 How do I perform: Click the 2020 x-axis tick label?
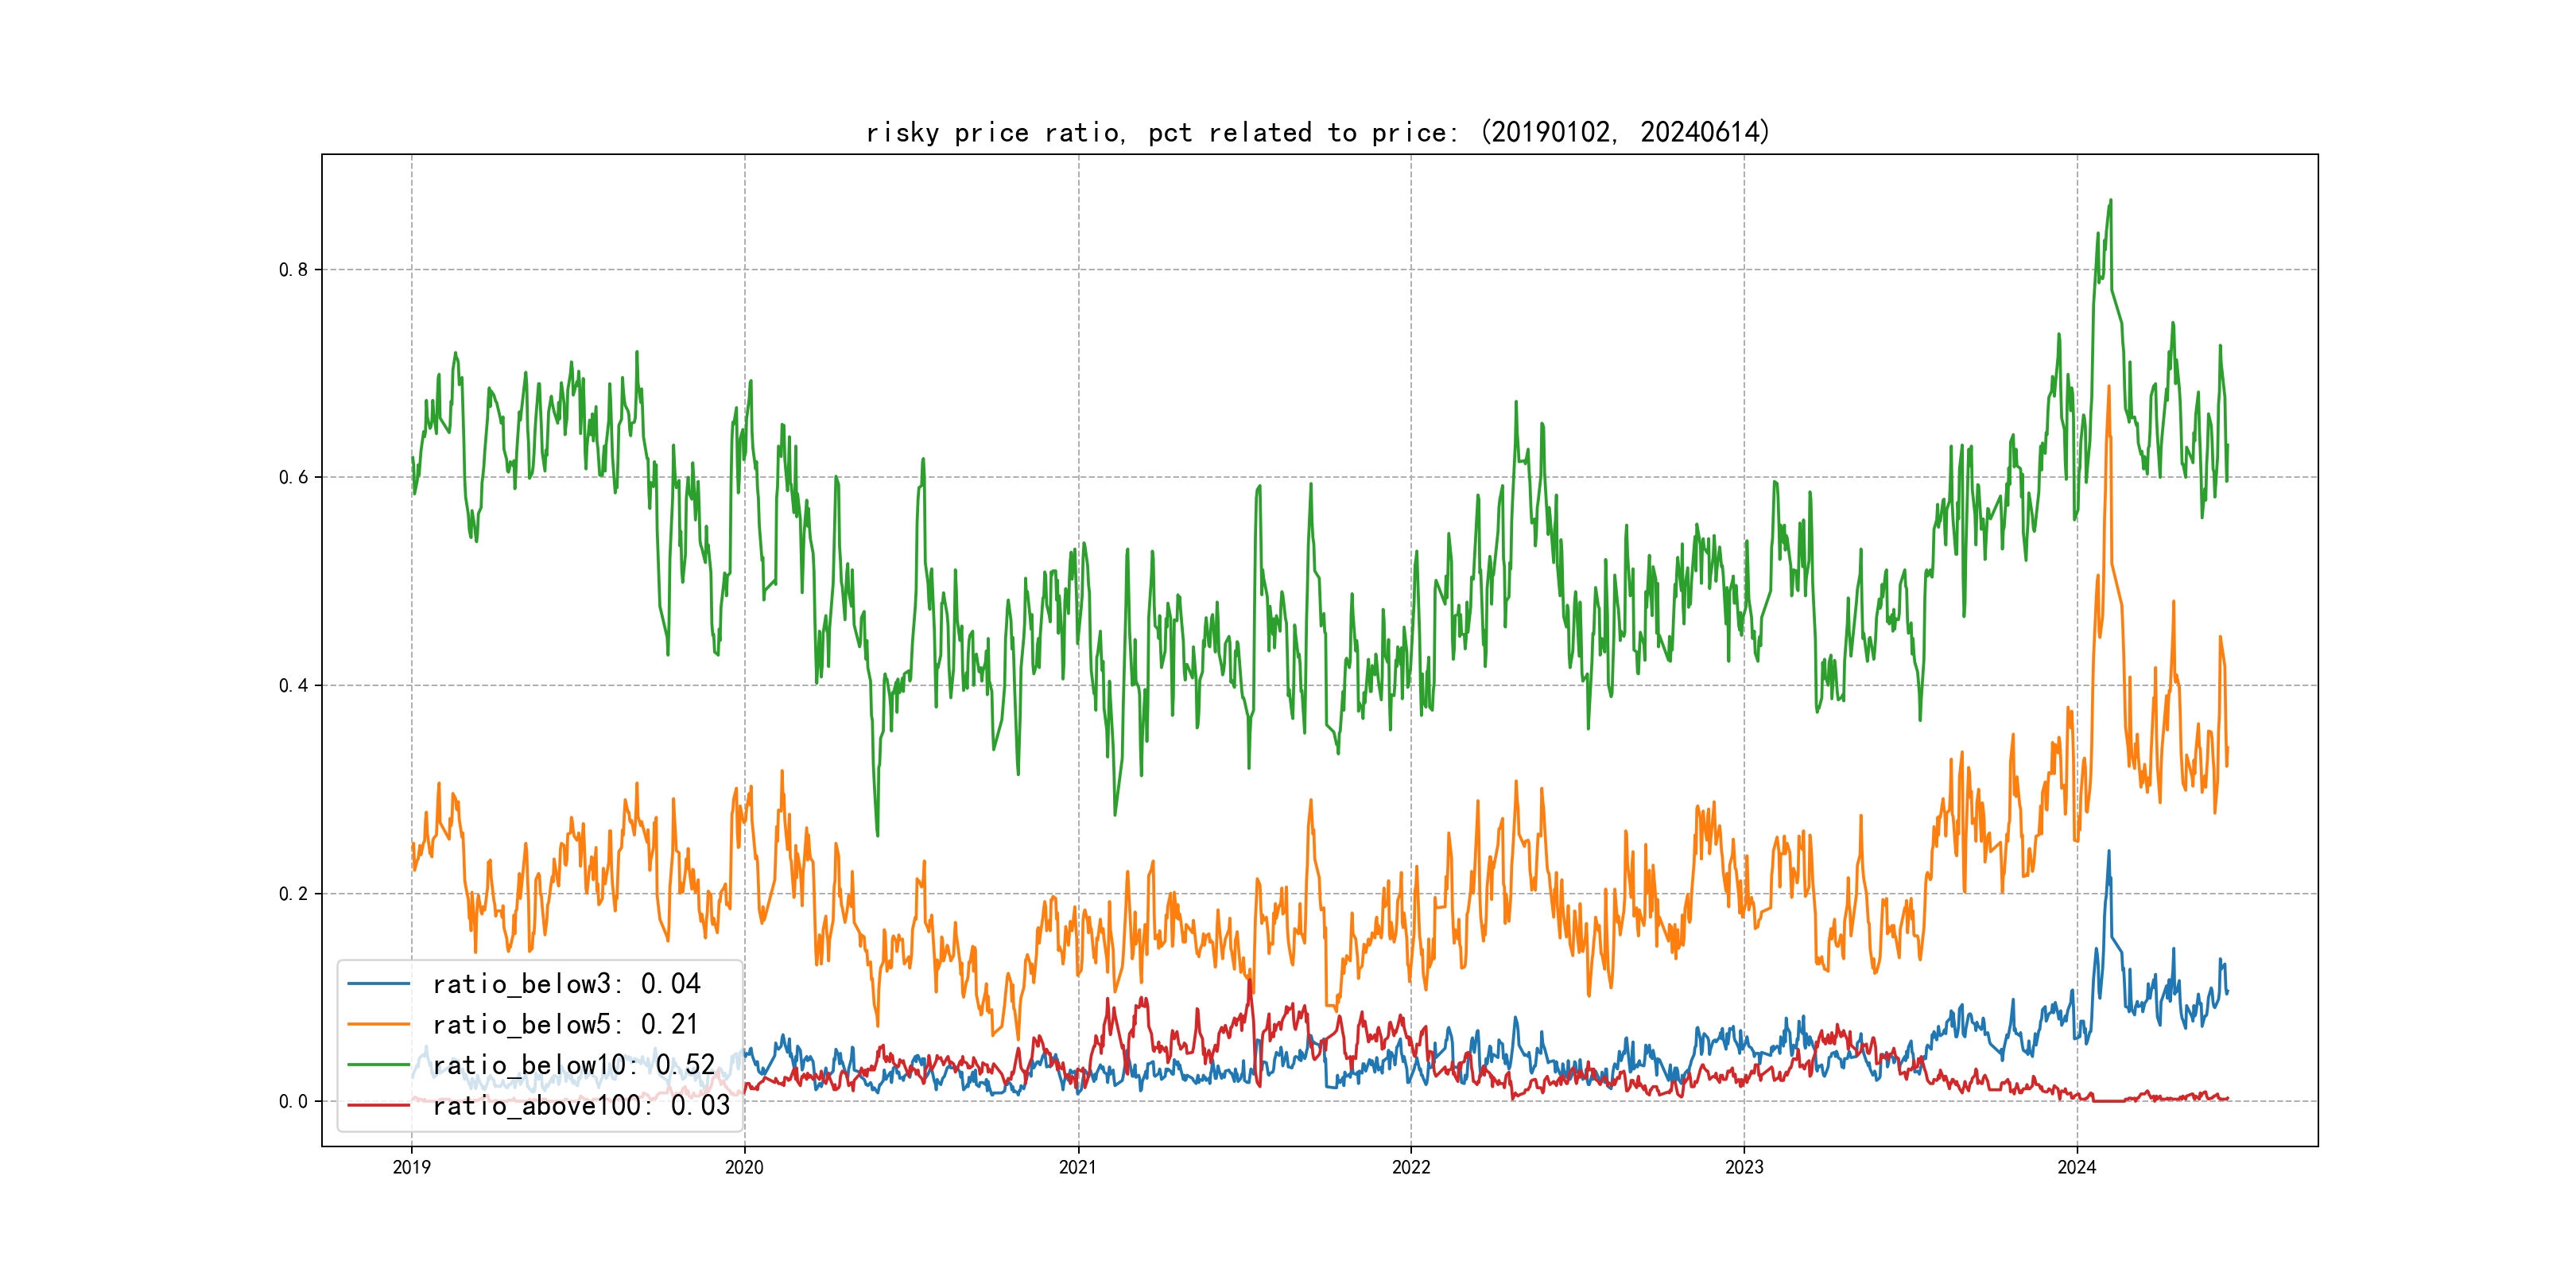pos(744,1167)
